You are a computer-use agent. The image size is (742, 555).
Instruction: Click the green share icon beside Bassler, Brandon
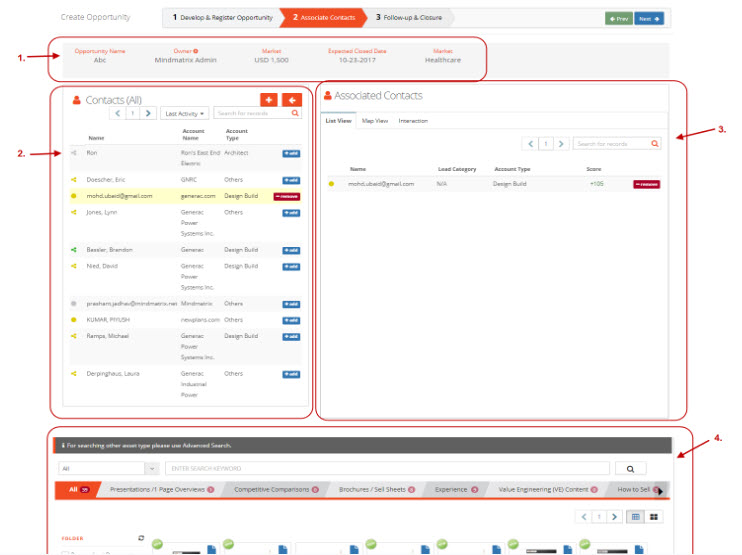click(x=74, y=249)
